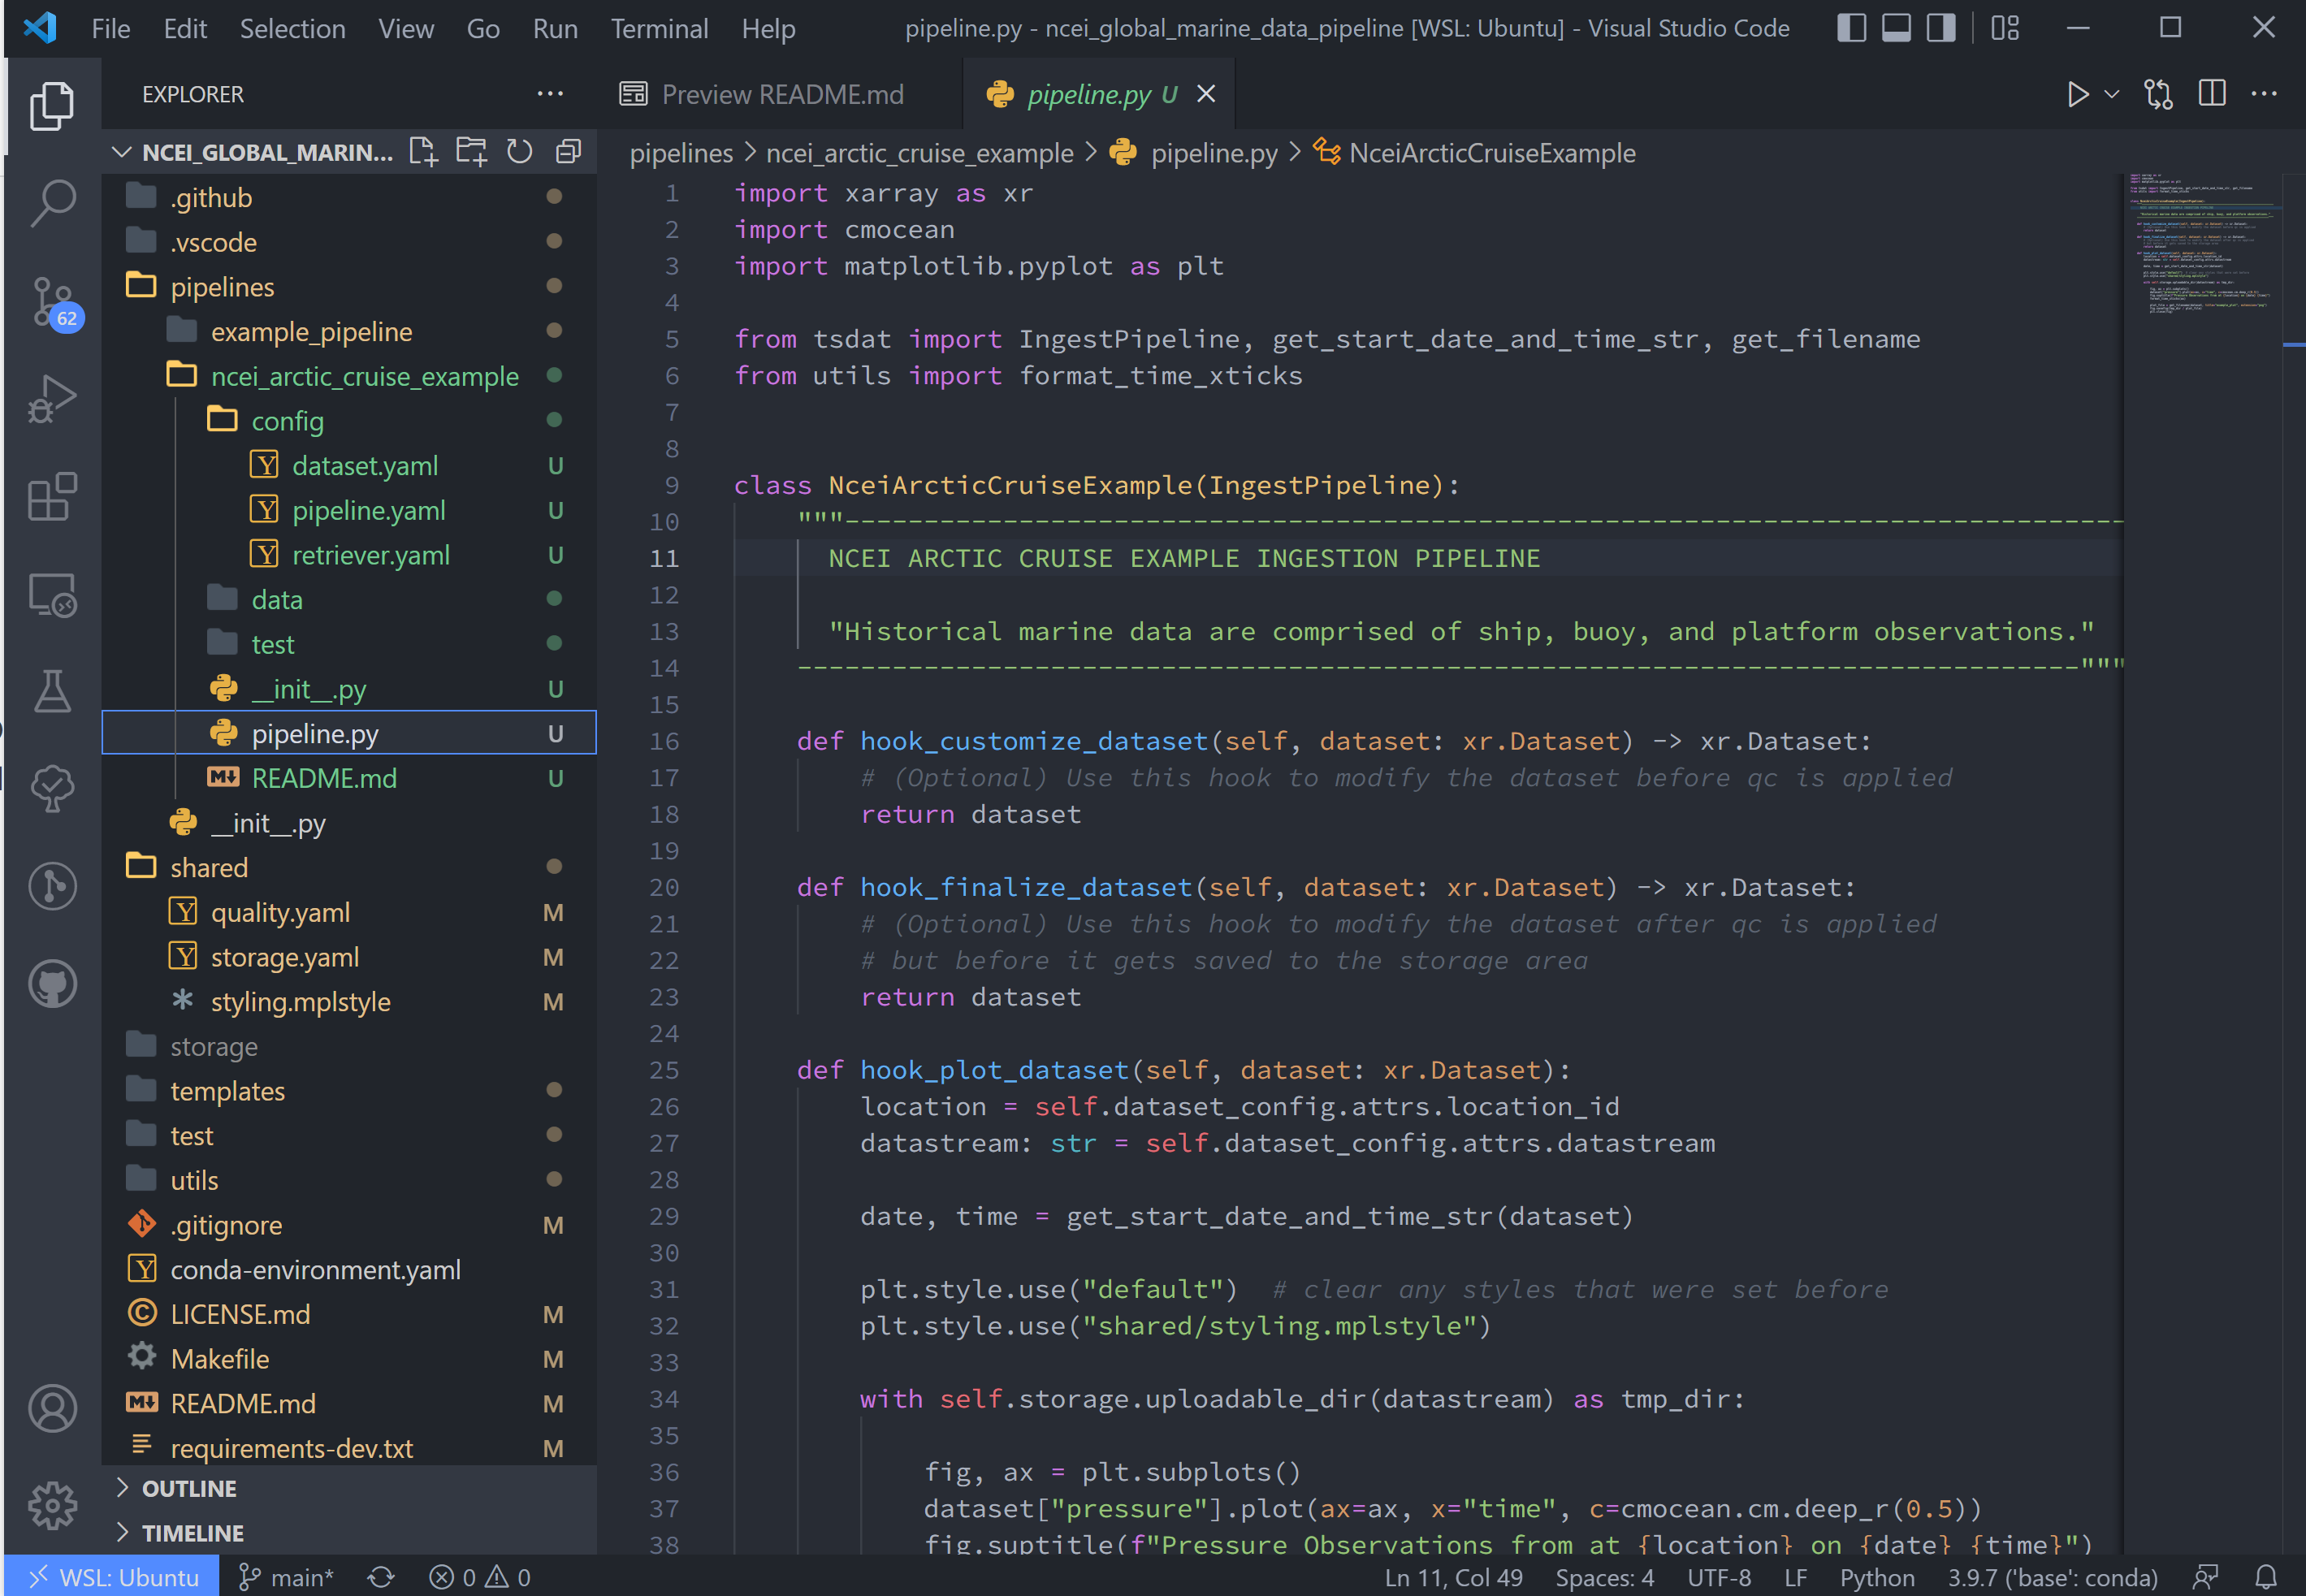Open the File menu
The height and width of the screenshot is (1596, 2306).
click(x=110, y=28)
